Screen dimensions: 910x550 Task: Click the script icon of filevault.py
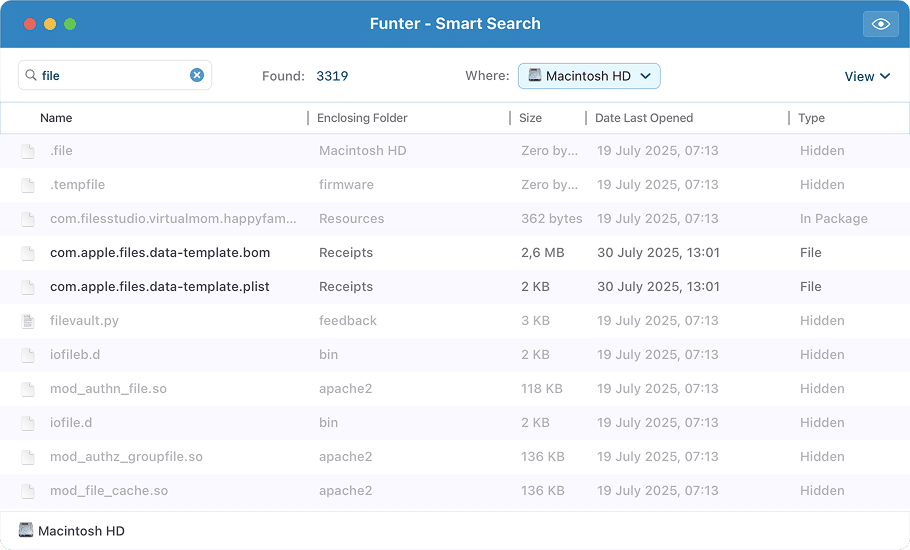[x=28, y=321]
